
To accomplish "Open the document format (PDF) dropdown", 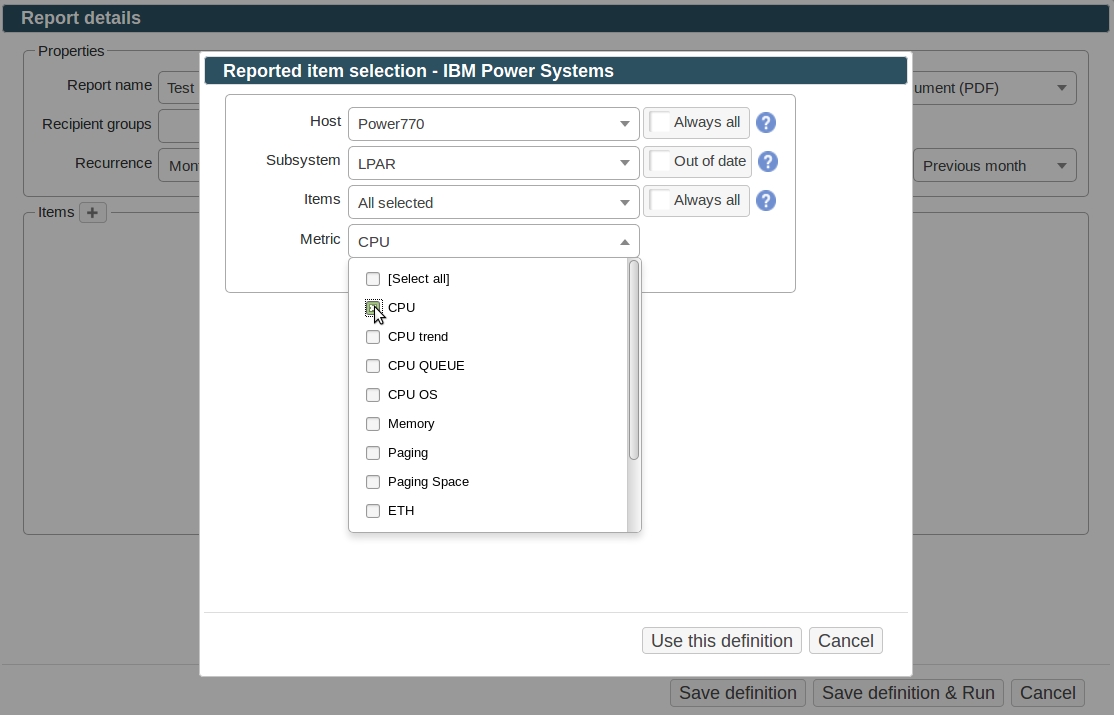I will pos(993,88).
